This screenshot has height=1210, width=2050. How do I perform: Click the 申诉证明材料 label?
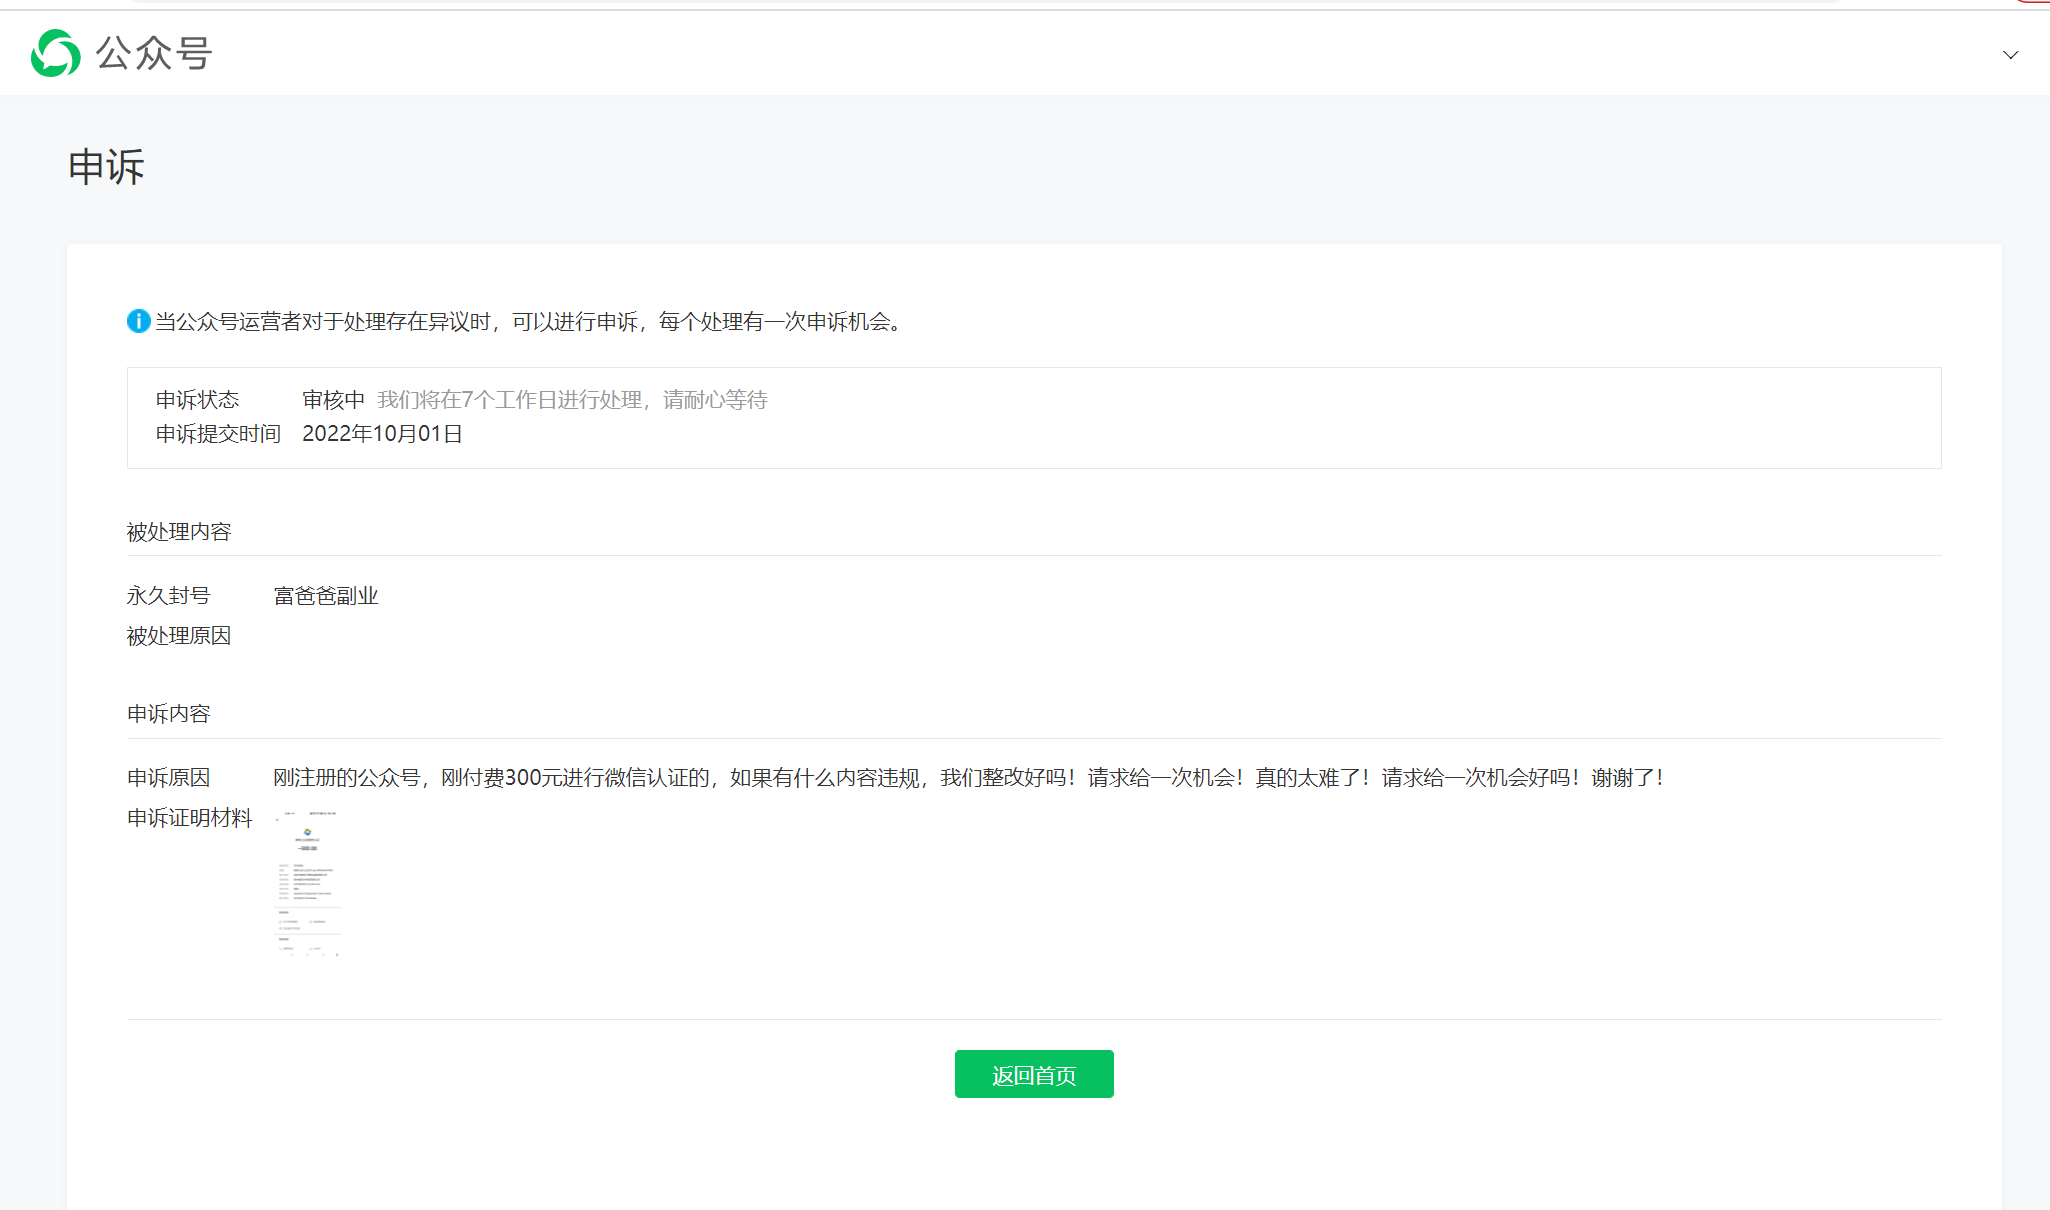(x=189, y=818)
